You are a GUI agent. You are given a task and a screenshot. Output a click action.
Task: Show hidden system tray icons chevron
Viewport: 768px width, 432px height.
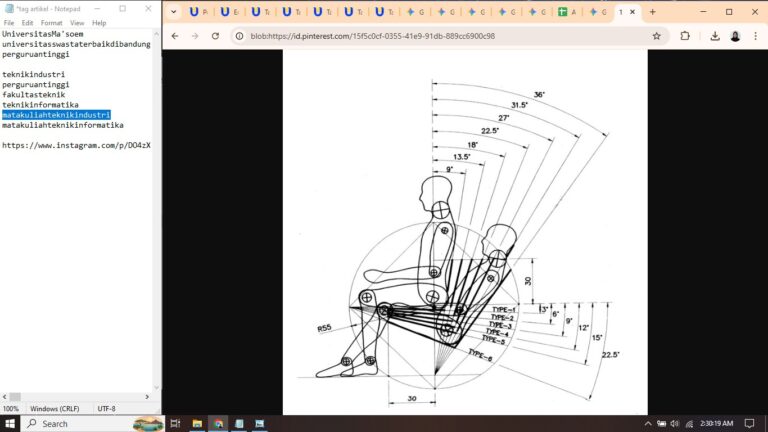tap(648, 424)
